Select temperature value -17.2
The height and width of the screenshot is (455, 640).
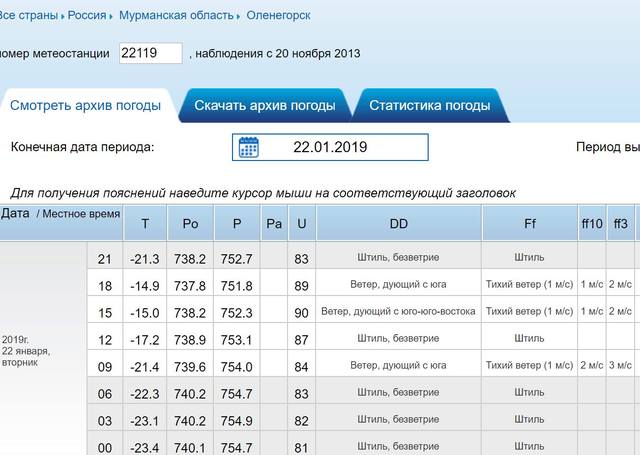(x=145, y=340)
